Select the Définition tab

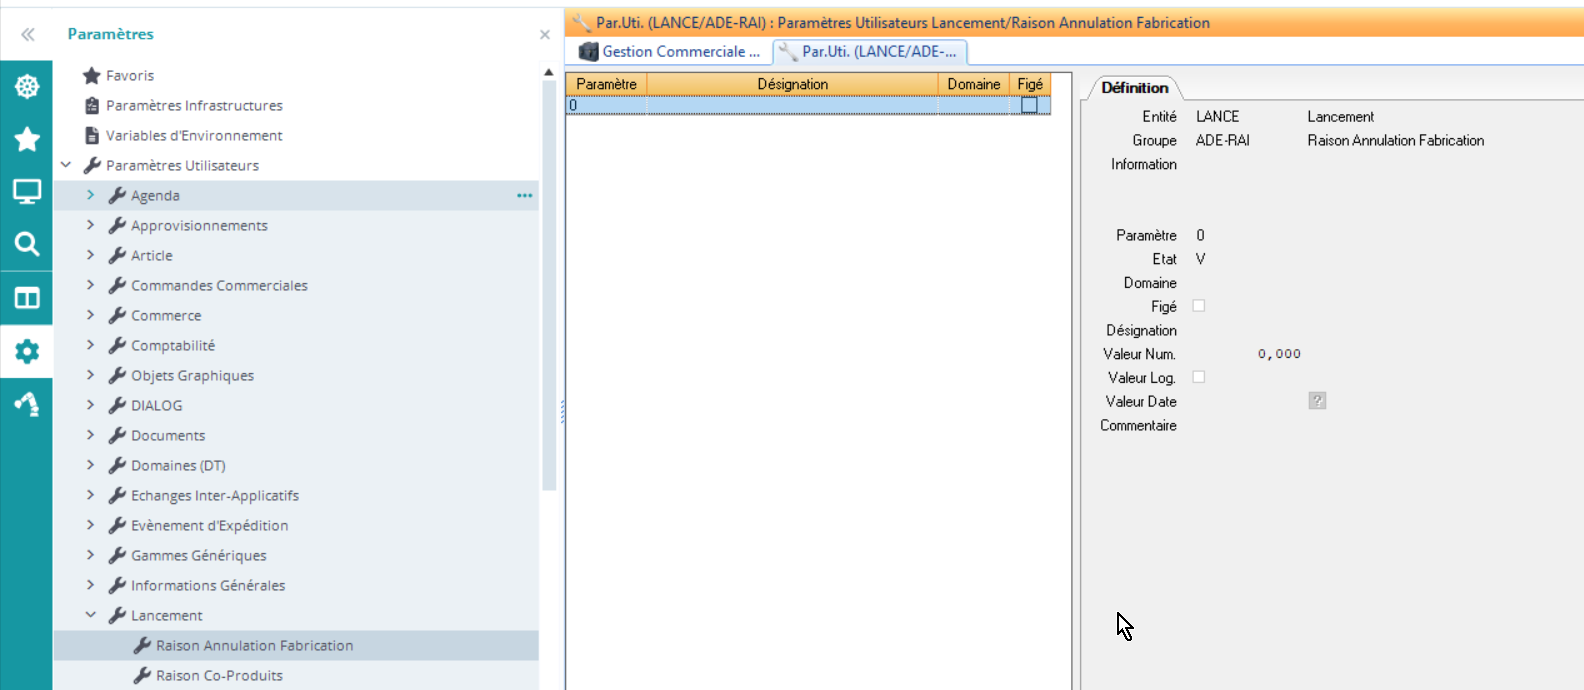point(1134,88)
